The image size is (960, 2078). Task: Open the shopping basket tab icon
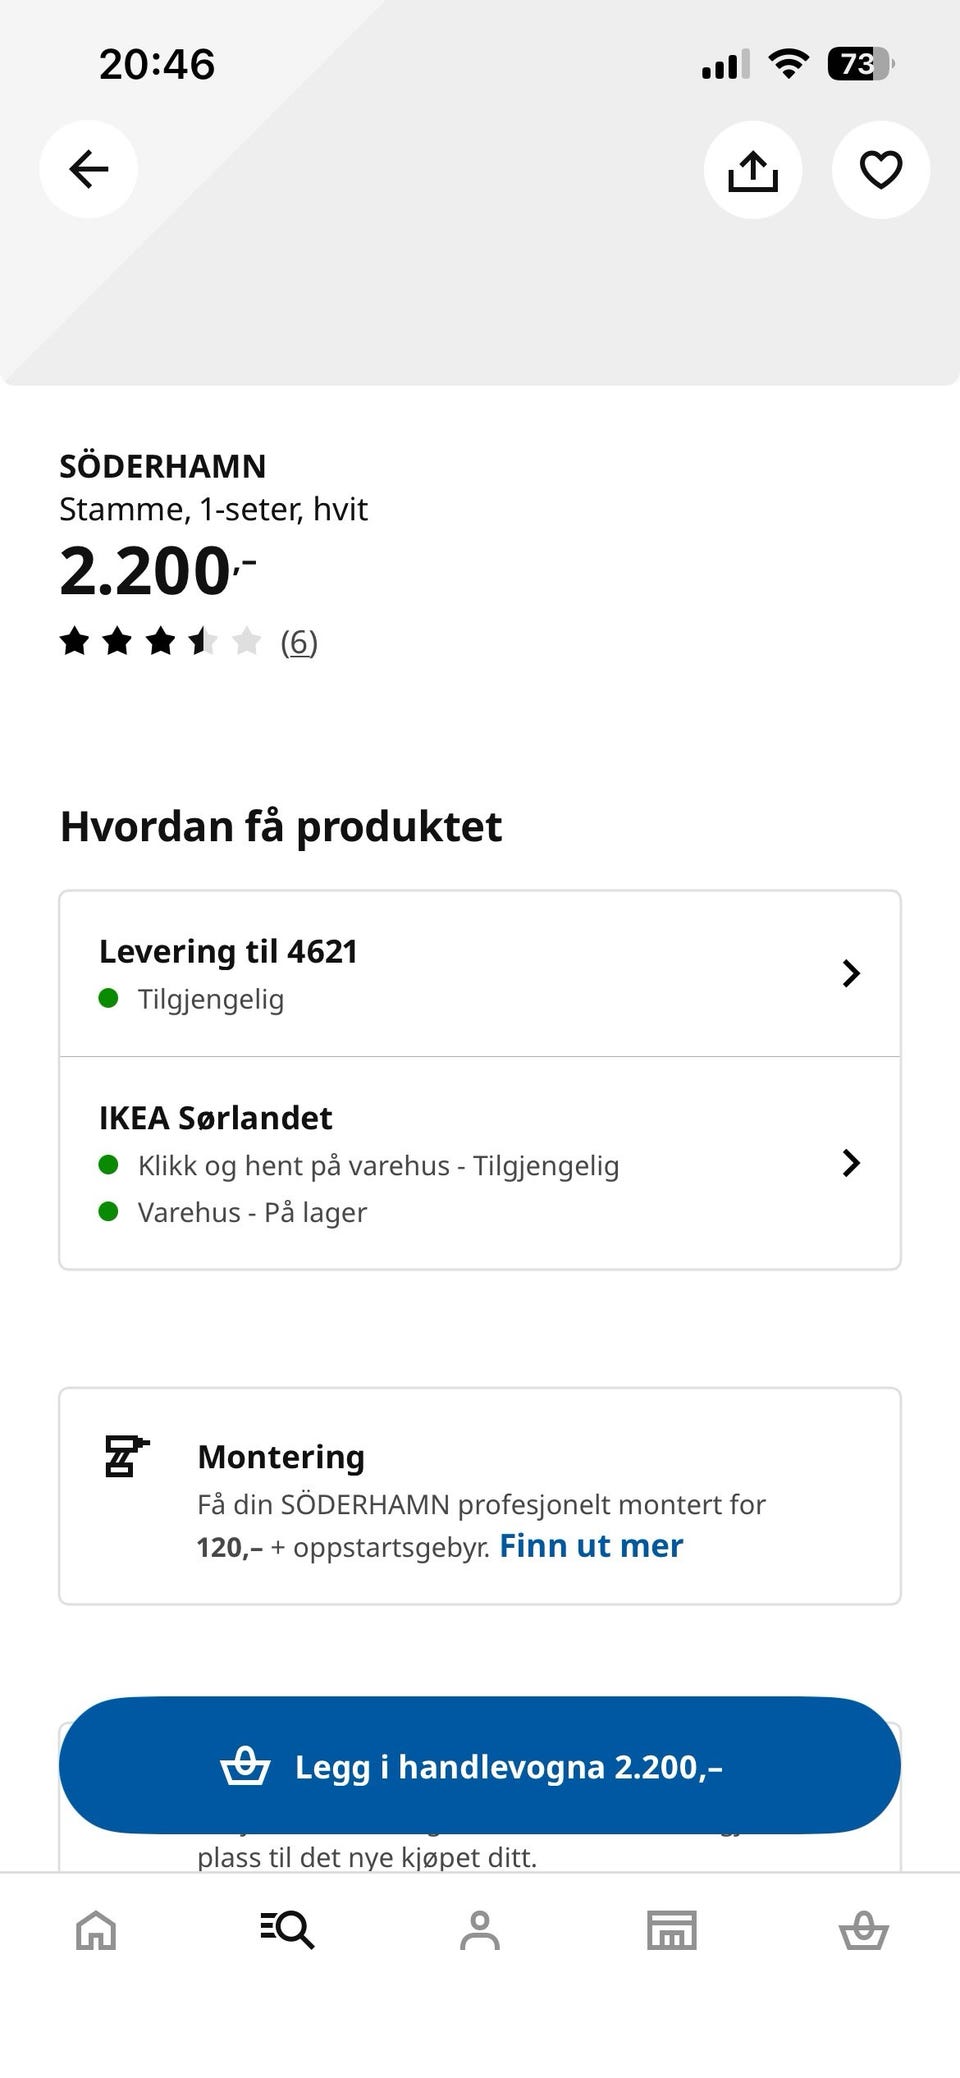864,1929
